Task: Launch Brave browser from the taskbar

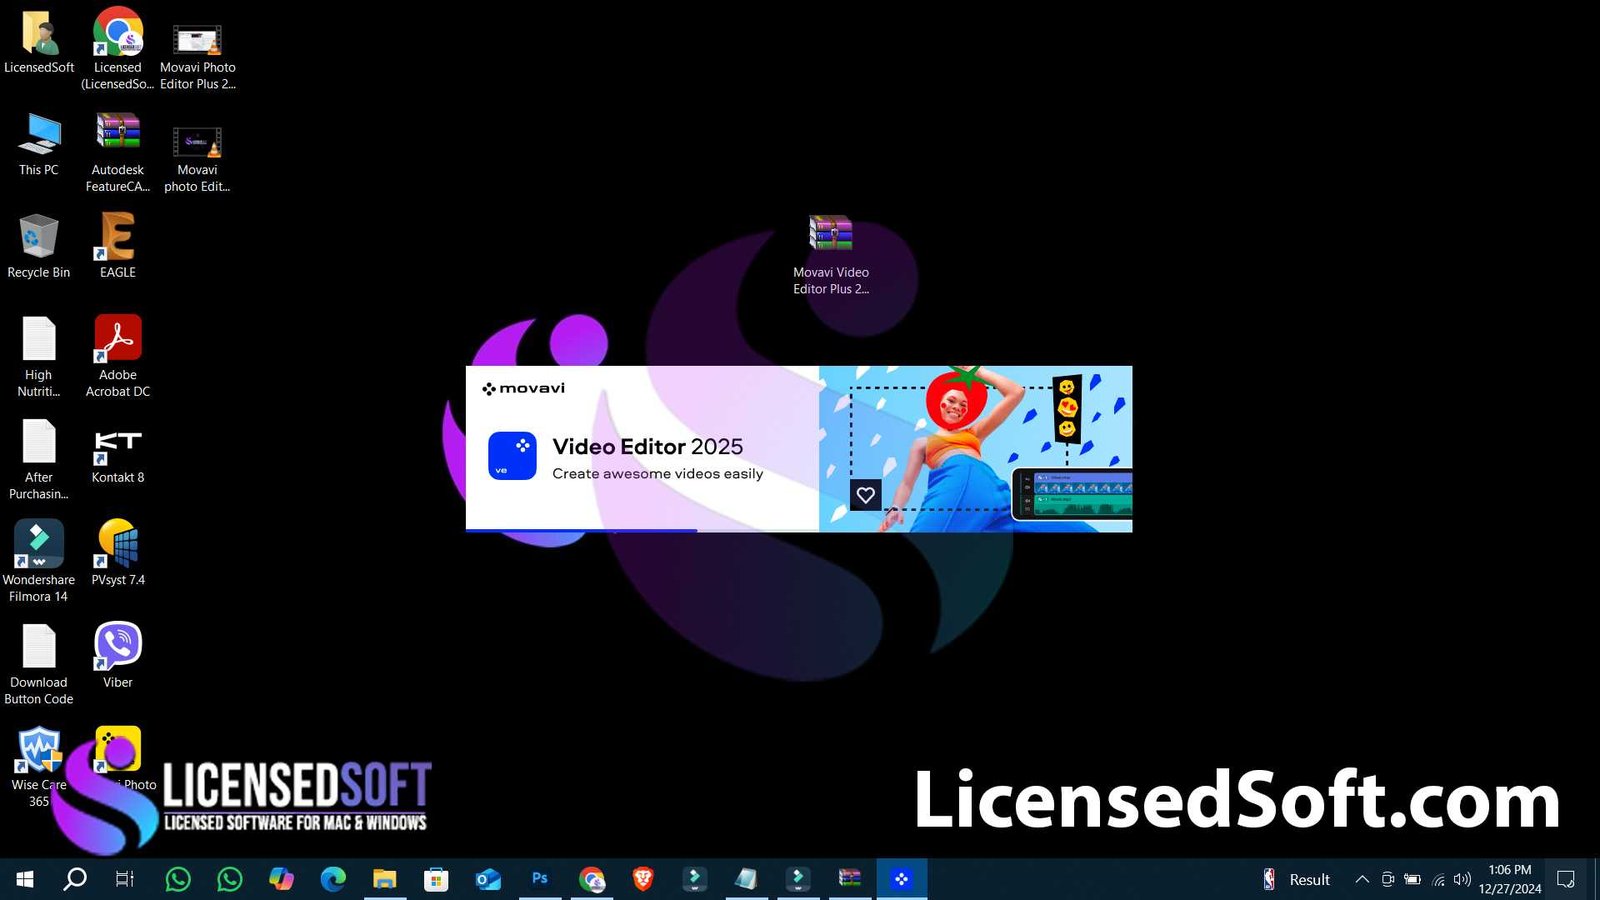Action: [643, 879]
